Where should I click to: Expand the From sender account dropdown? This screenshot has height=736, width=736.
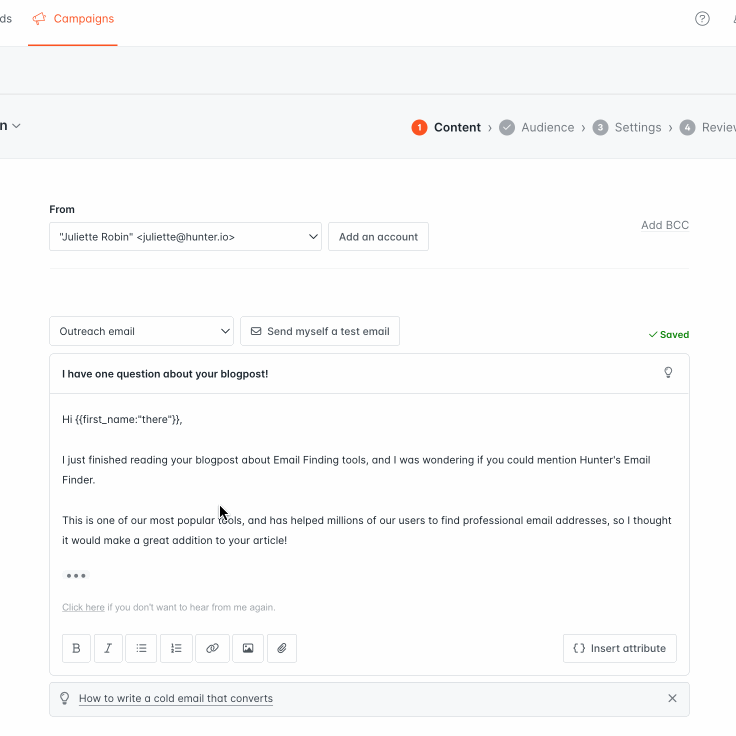click(x=185, y=237)
